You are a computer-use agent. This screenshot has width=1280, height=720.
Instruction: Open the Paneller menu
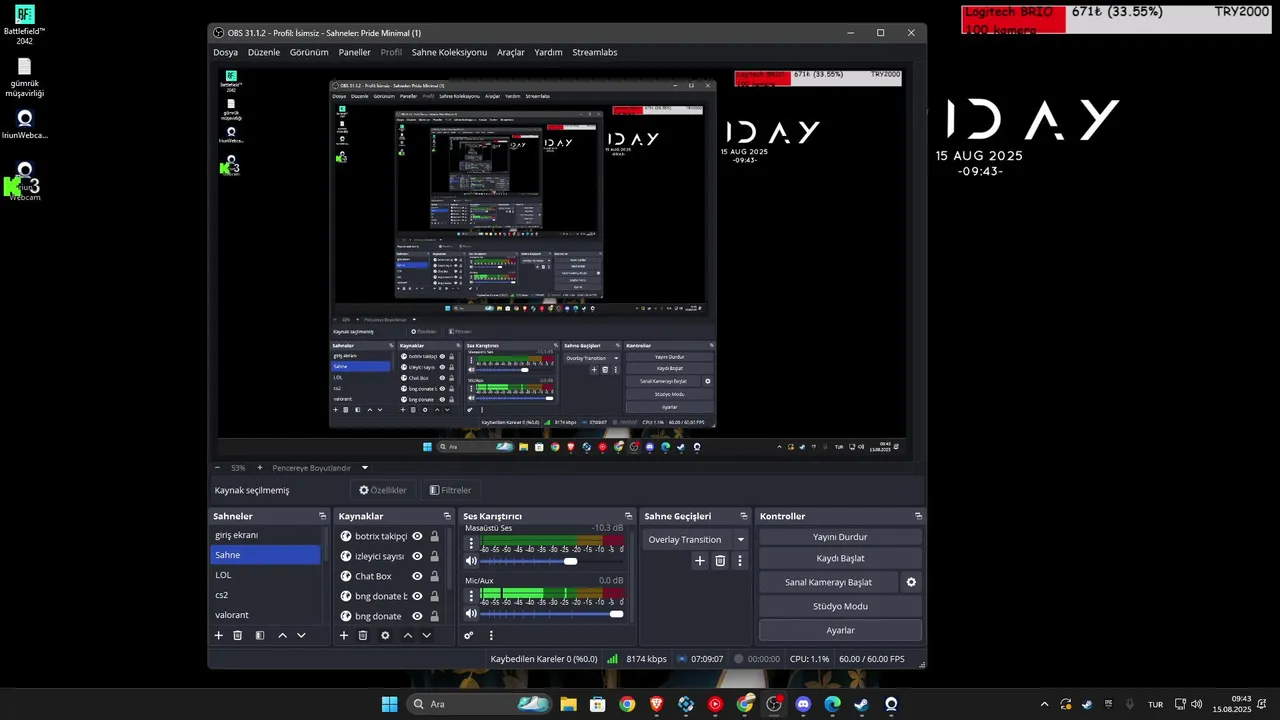coord(354,52)
